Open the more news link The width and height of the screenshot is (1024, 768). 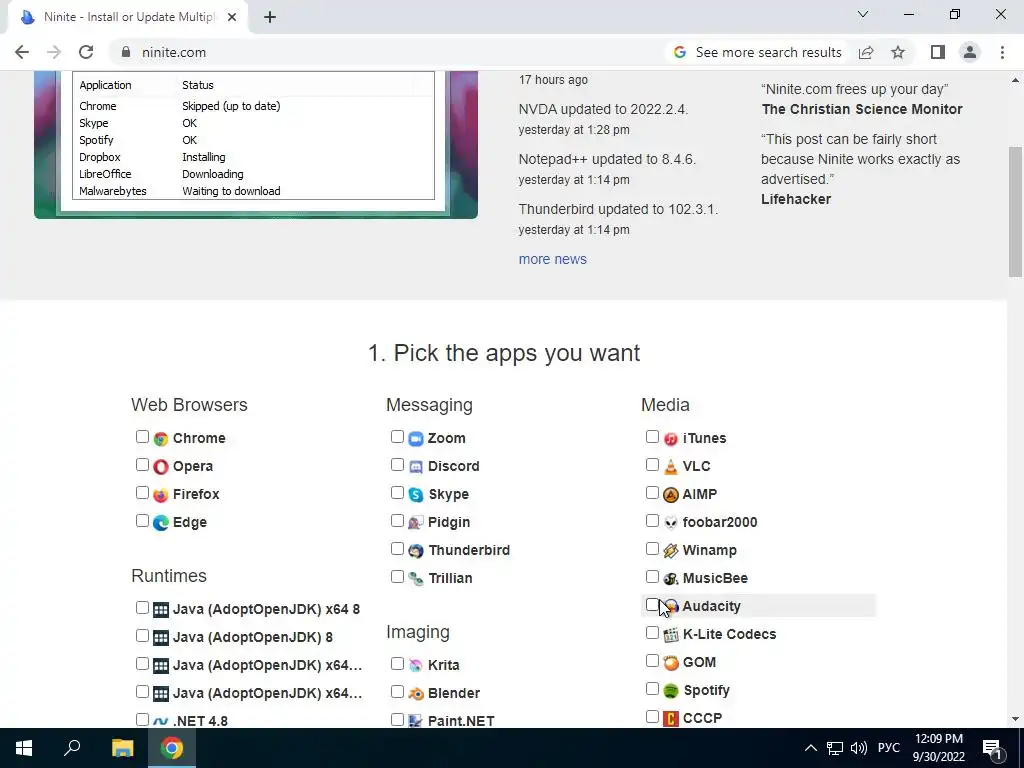point(552,259)
